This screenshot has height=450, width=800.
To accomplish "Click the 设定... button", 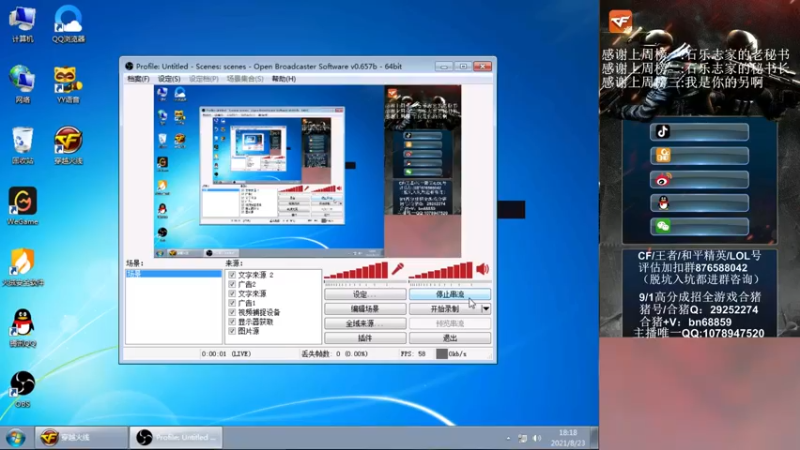I will (365, 294).
